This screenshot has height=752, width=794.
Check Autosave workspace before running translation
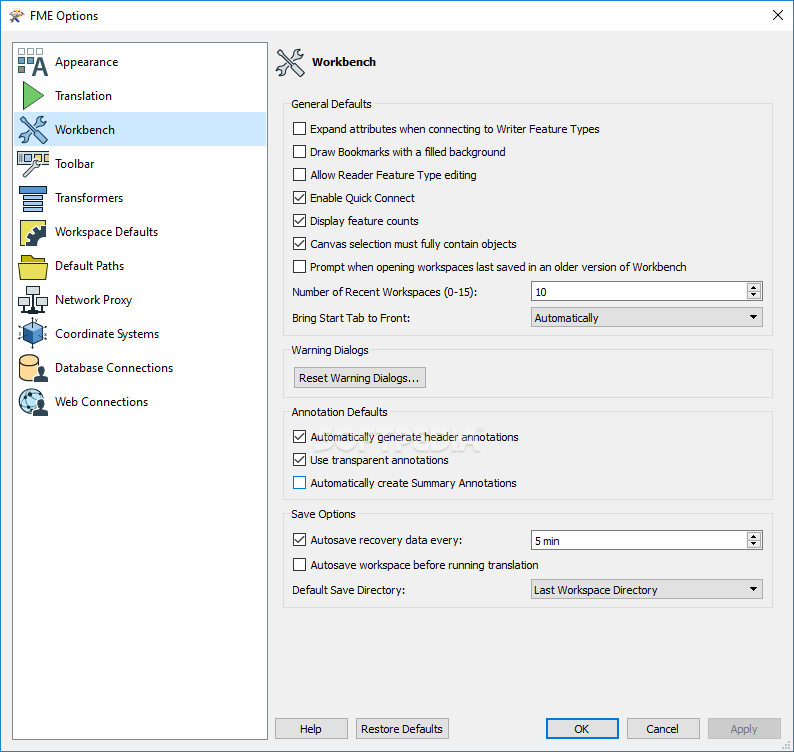coord(299,565)
